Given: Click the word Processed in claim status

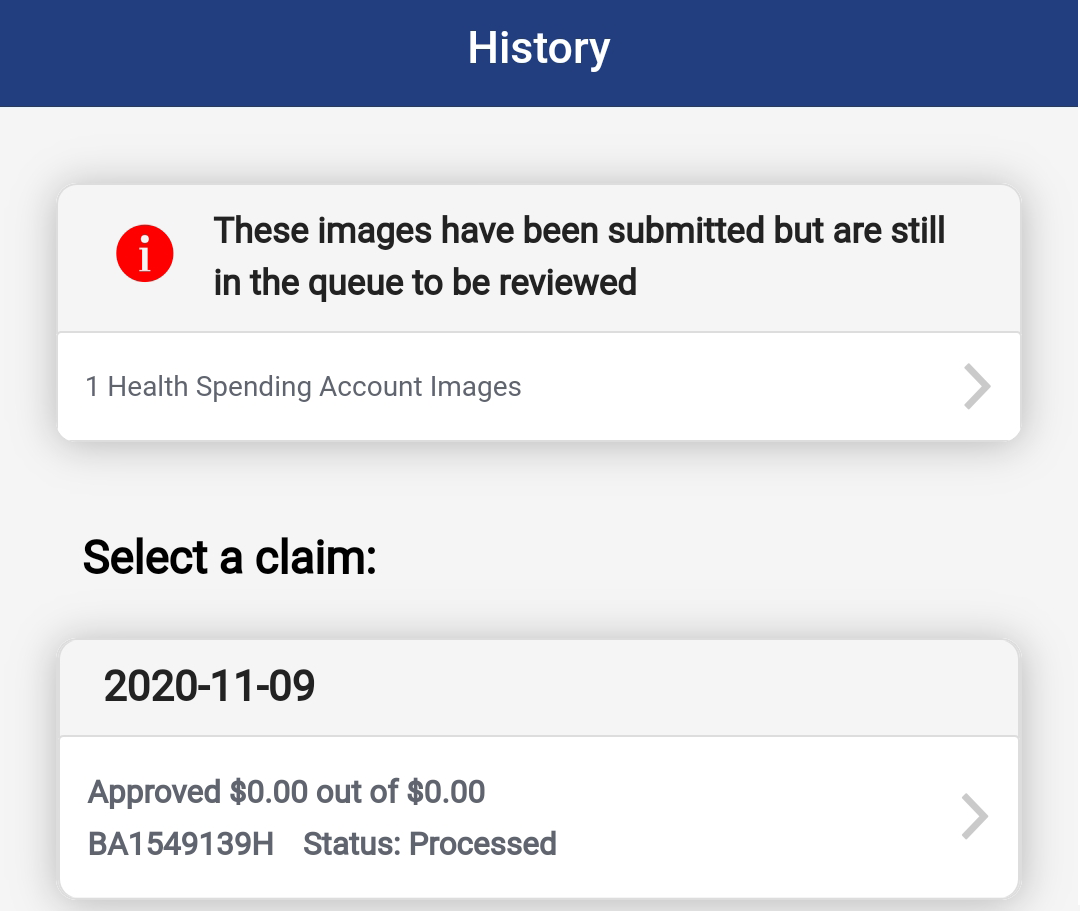Looking at the screenshot, I should (x=483, y=844).
